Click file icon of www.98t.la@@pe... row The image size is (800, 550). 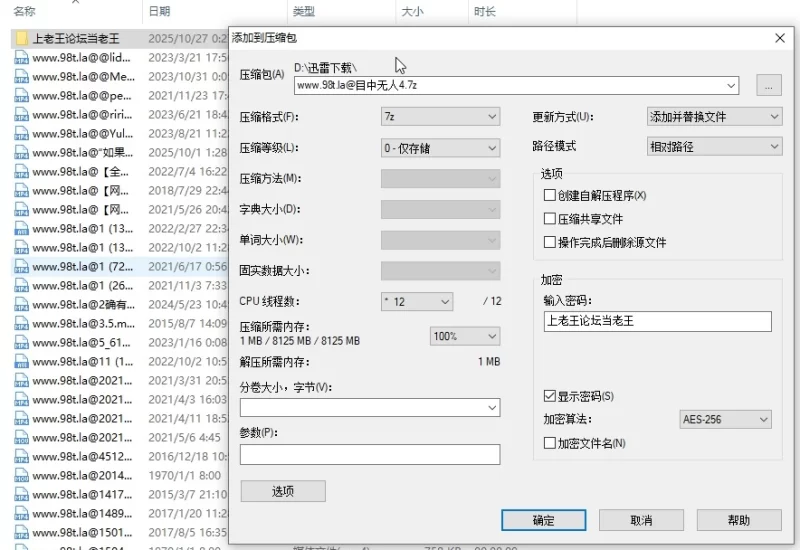pyautogui.click(x=21, y=95)
